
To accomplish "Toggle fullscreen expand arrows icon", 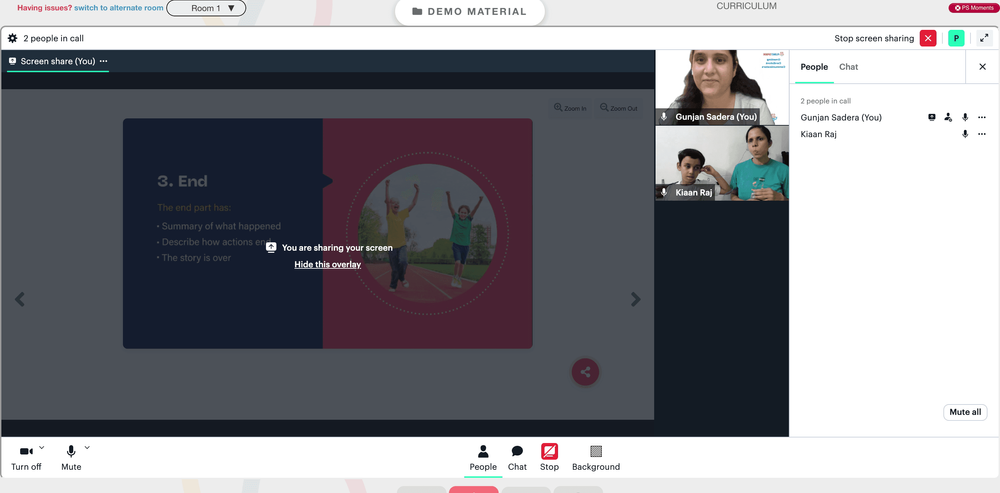I will (x=984, y=38).
